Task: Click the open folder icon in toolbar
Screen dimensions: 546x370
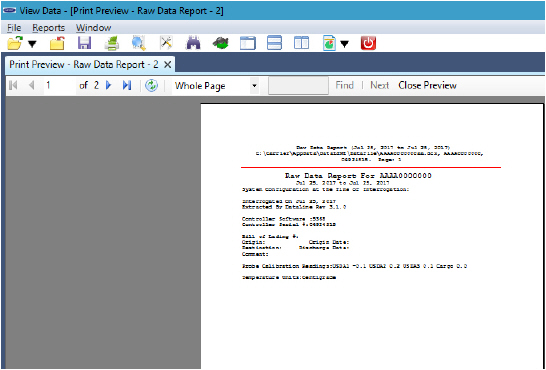Action: pyautogui.click(x=15, y=44)
